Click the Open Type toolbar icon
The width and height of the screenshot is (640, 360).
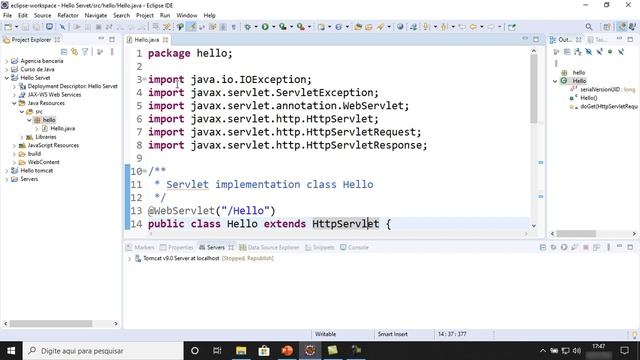[358, 27]
